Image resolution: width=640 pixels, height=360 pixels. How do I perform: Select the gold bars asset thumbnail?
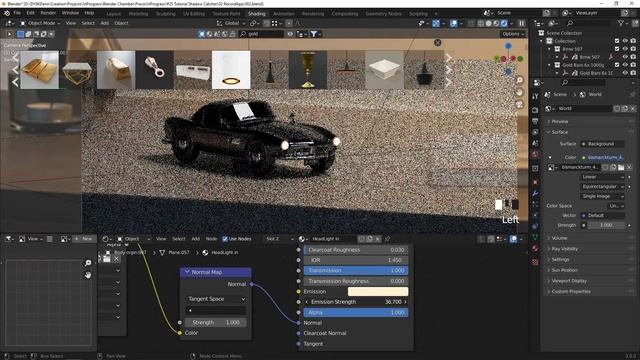coord(39,70)
